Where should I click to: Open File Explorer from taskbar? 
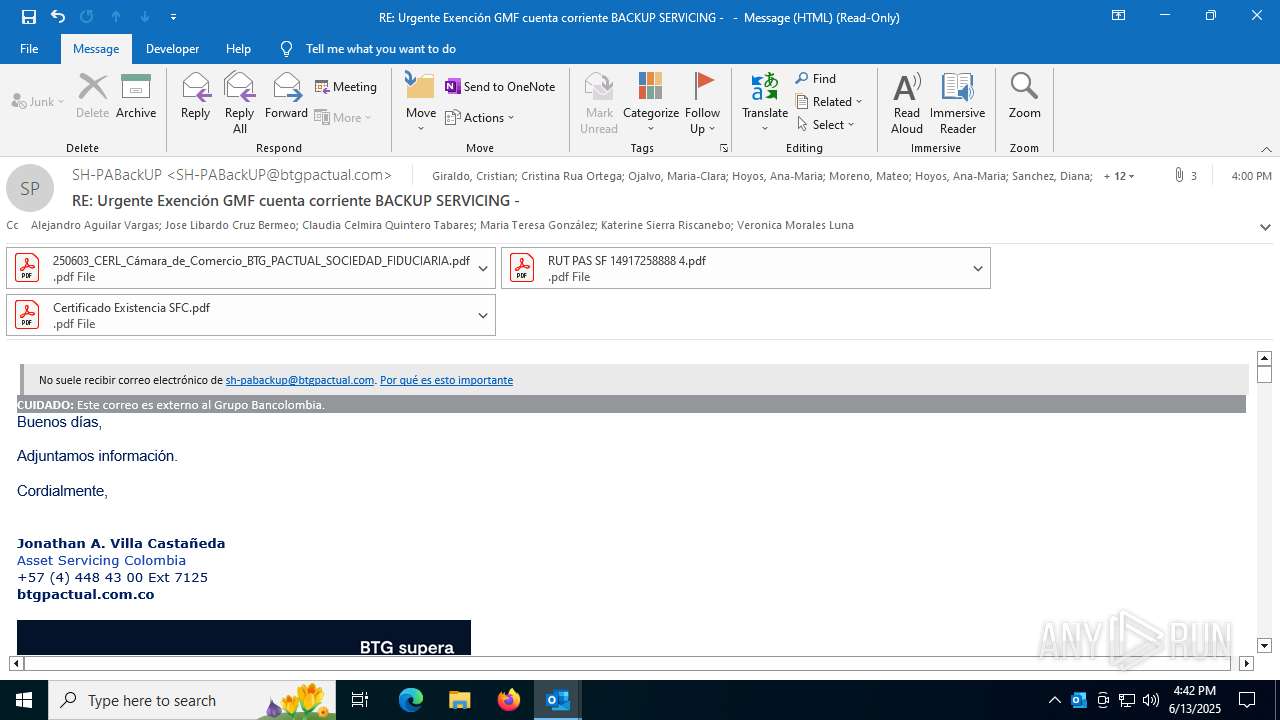(x=459, y=700)
